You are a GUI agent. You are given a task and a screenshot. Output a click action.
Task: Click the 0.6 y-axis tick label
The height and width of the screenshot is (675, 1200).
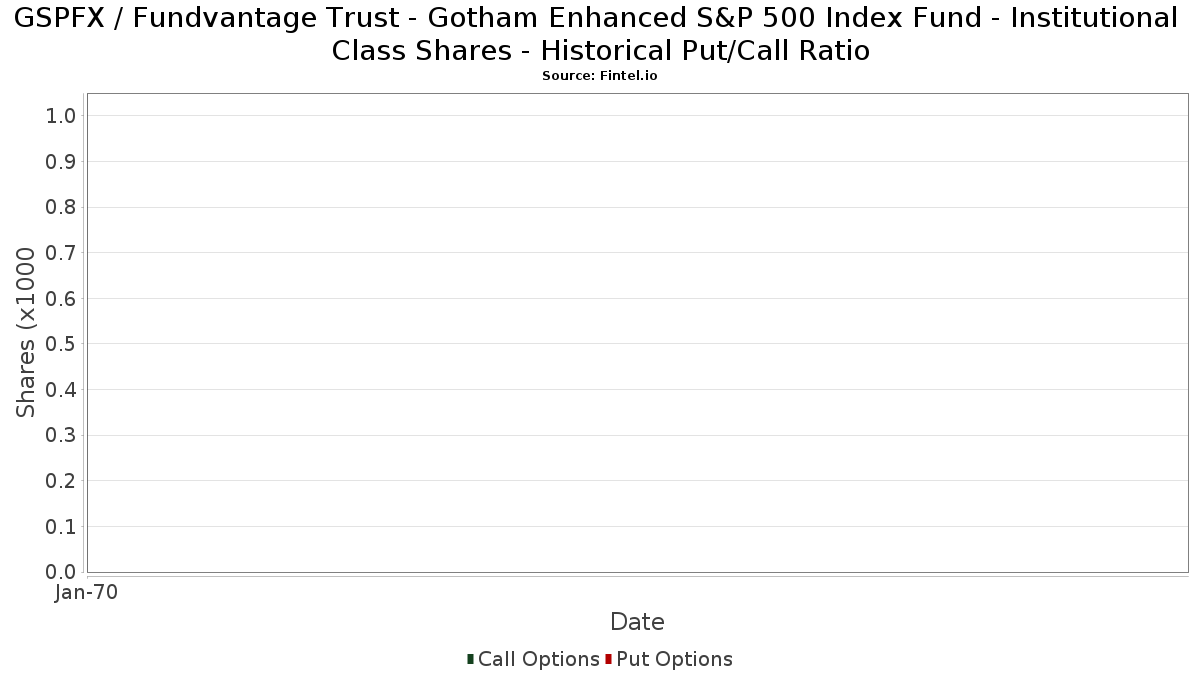61,299
